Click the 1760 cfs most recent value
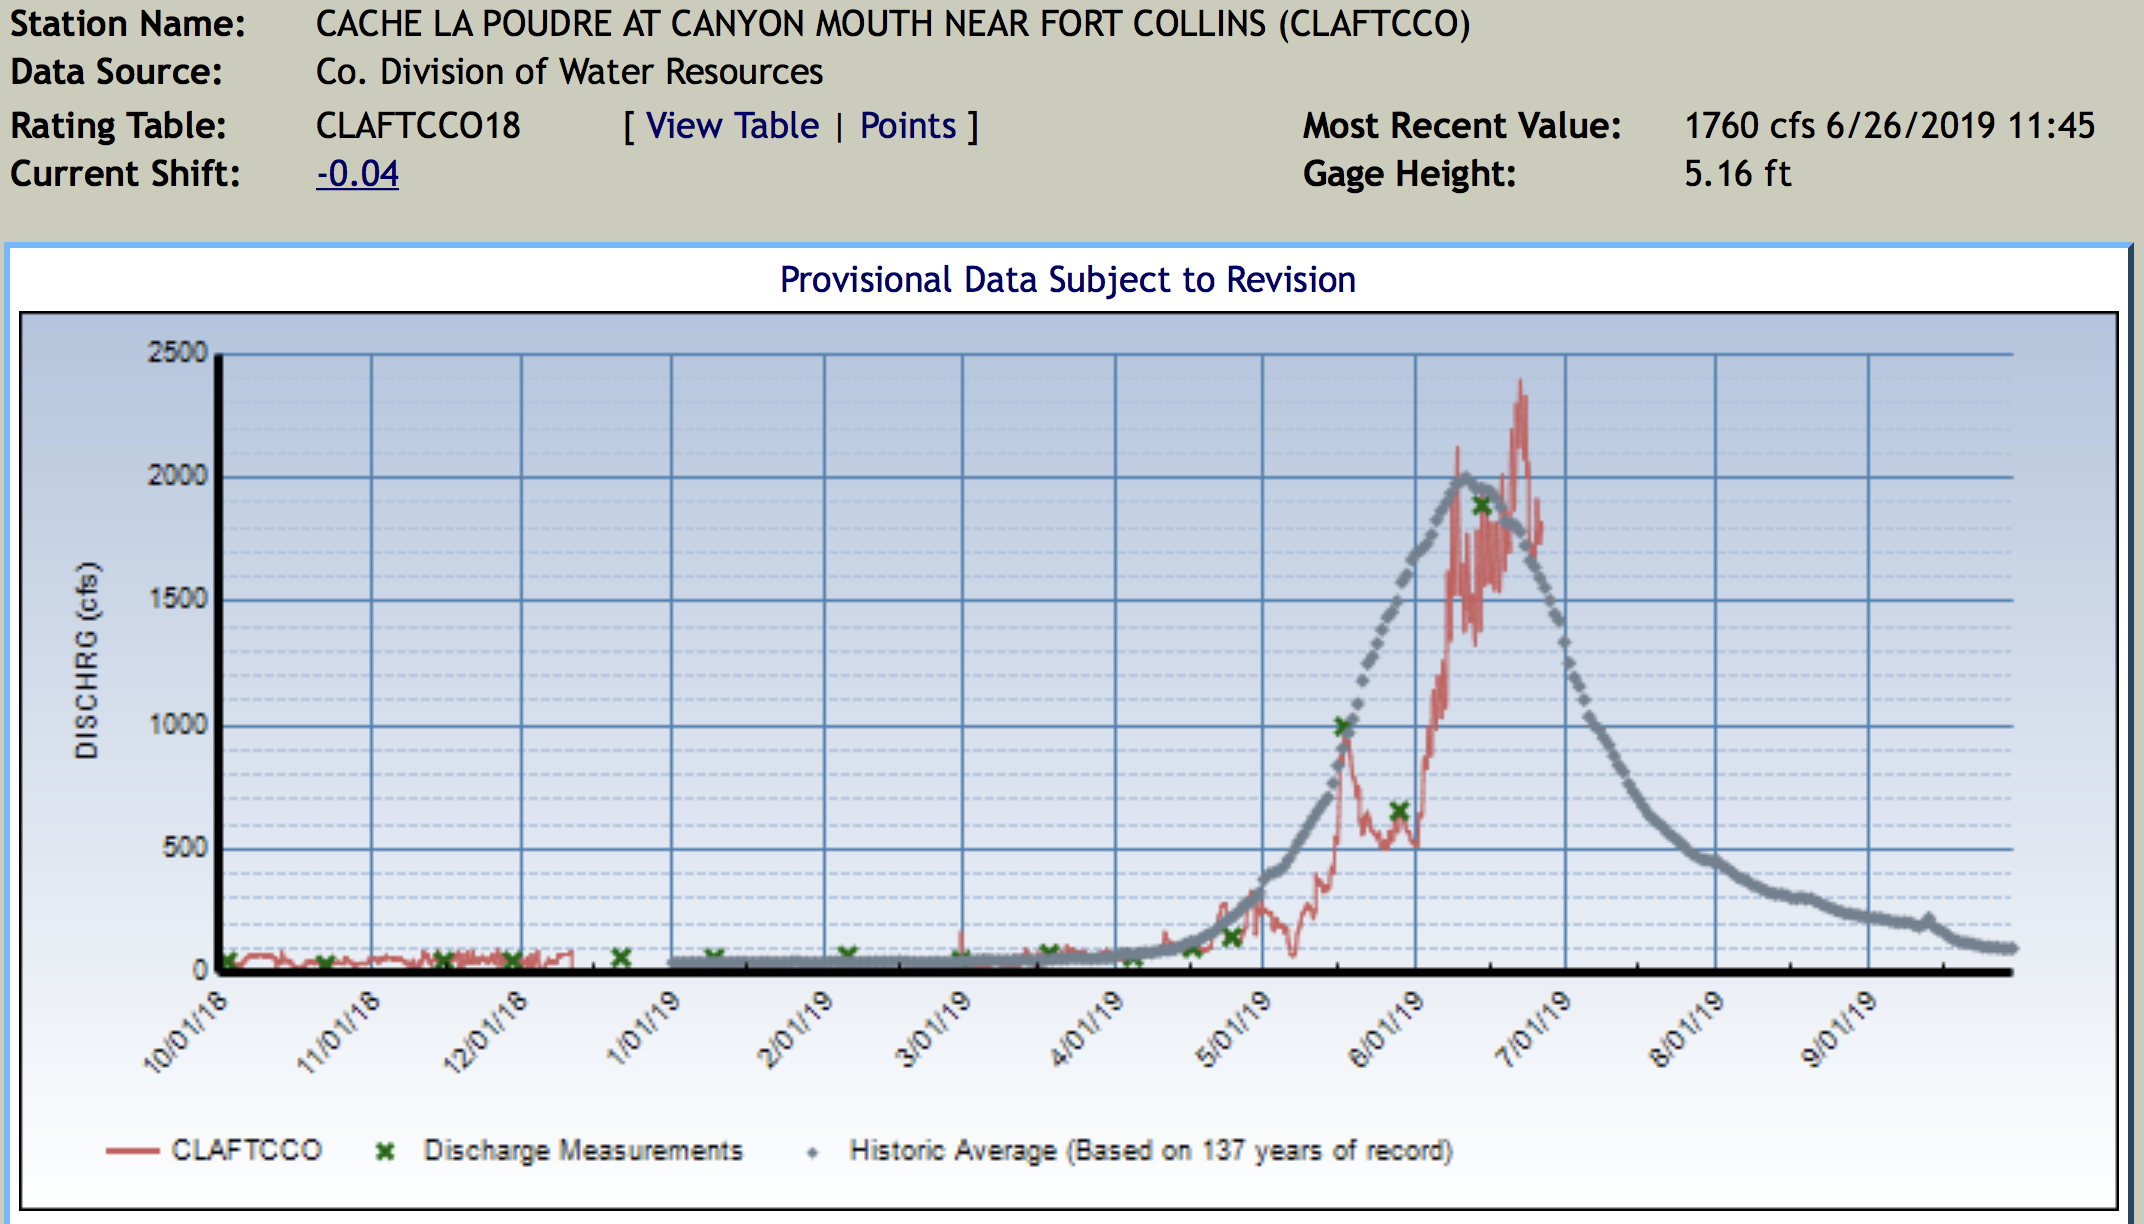The image size is (2144, 1224). click(x=1749, y=126)
